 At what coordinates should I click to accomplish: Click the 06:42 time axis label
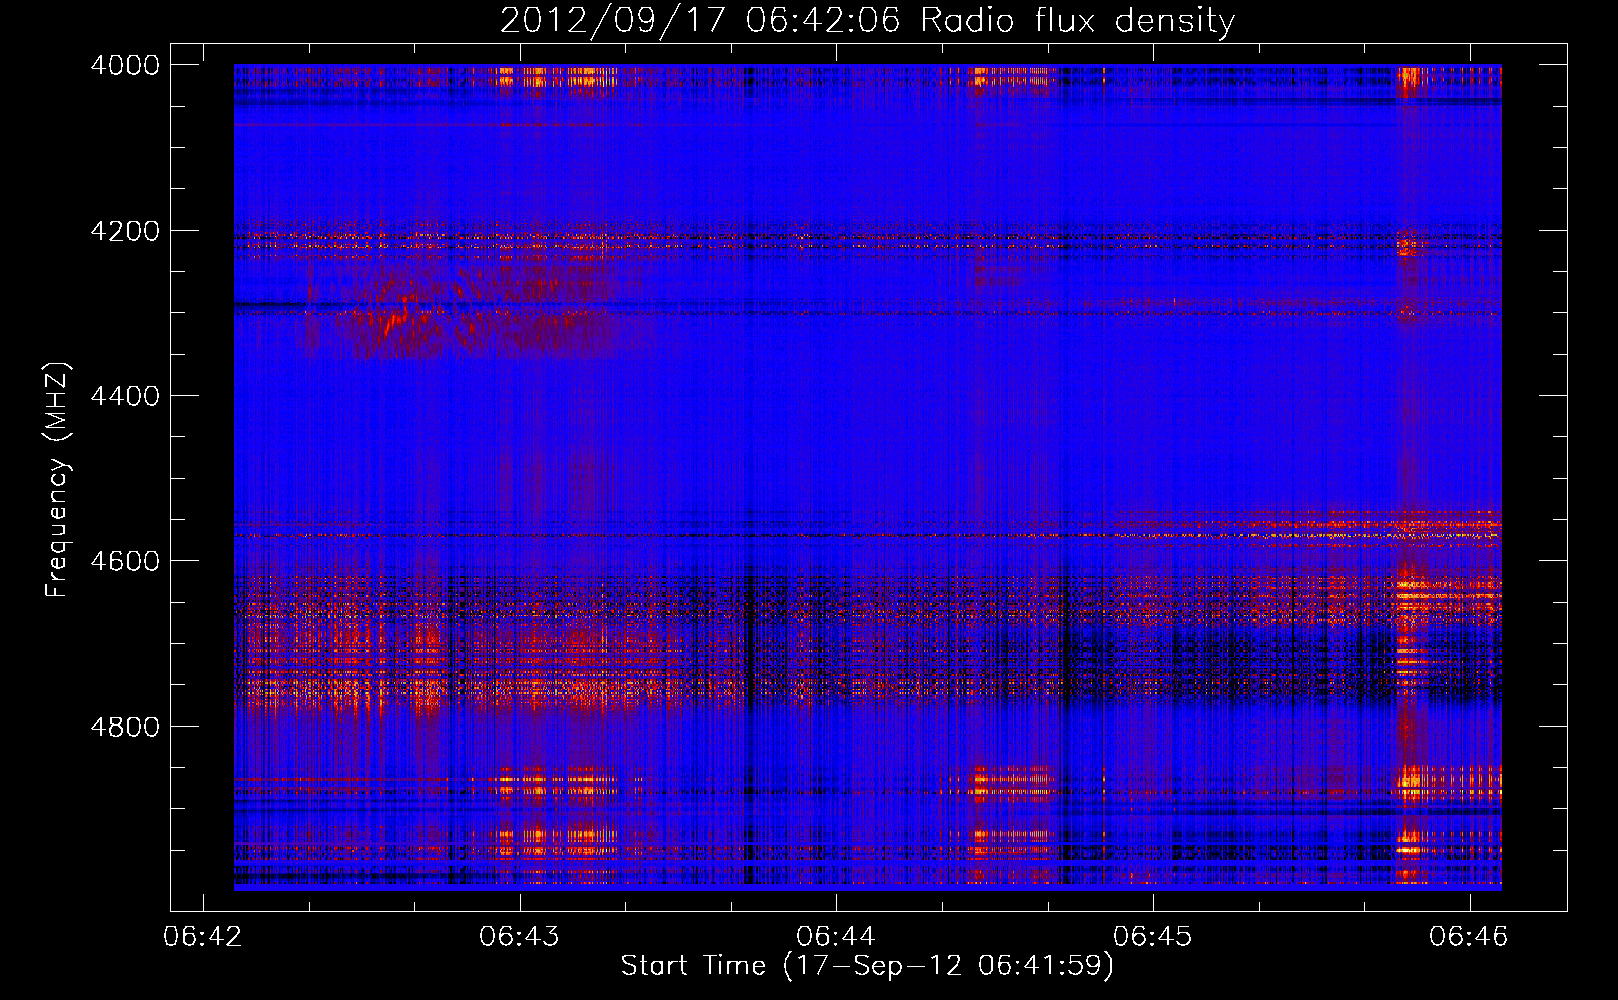(x=203, y=936)
